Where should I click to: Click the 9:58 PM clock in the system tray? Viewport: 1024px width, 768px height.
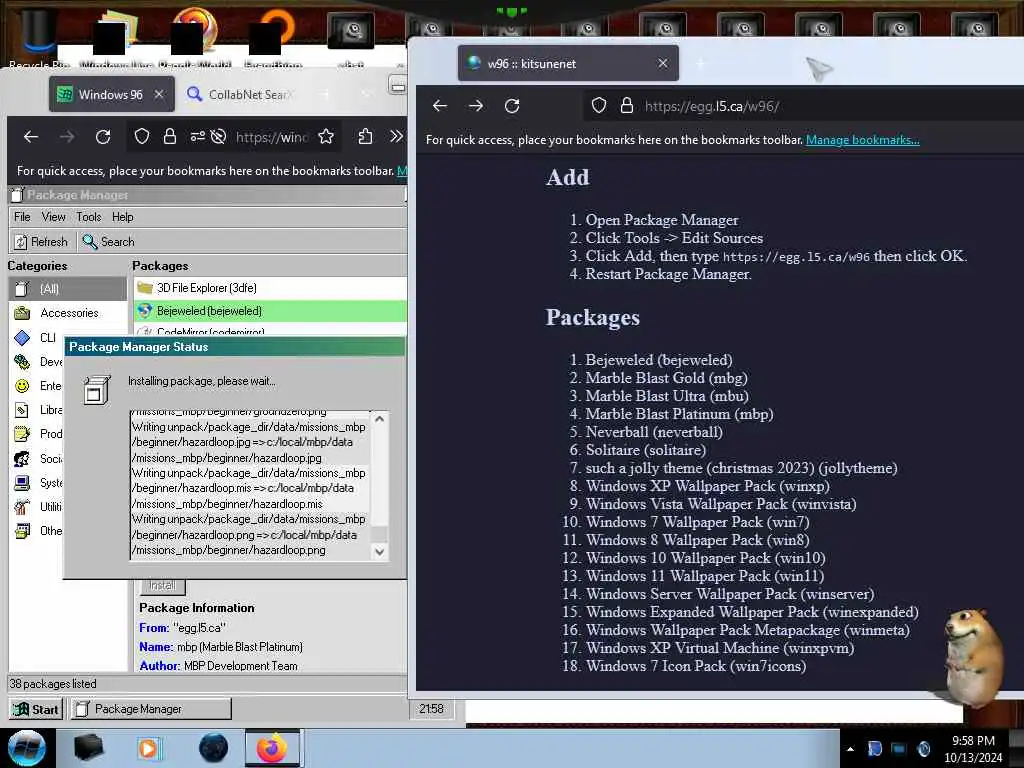973,741
